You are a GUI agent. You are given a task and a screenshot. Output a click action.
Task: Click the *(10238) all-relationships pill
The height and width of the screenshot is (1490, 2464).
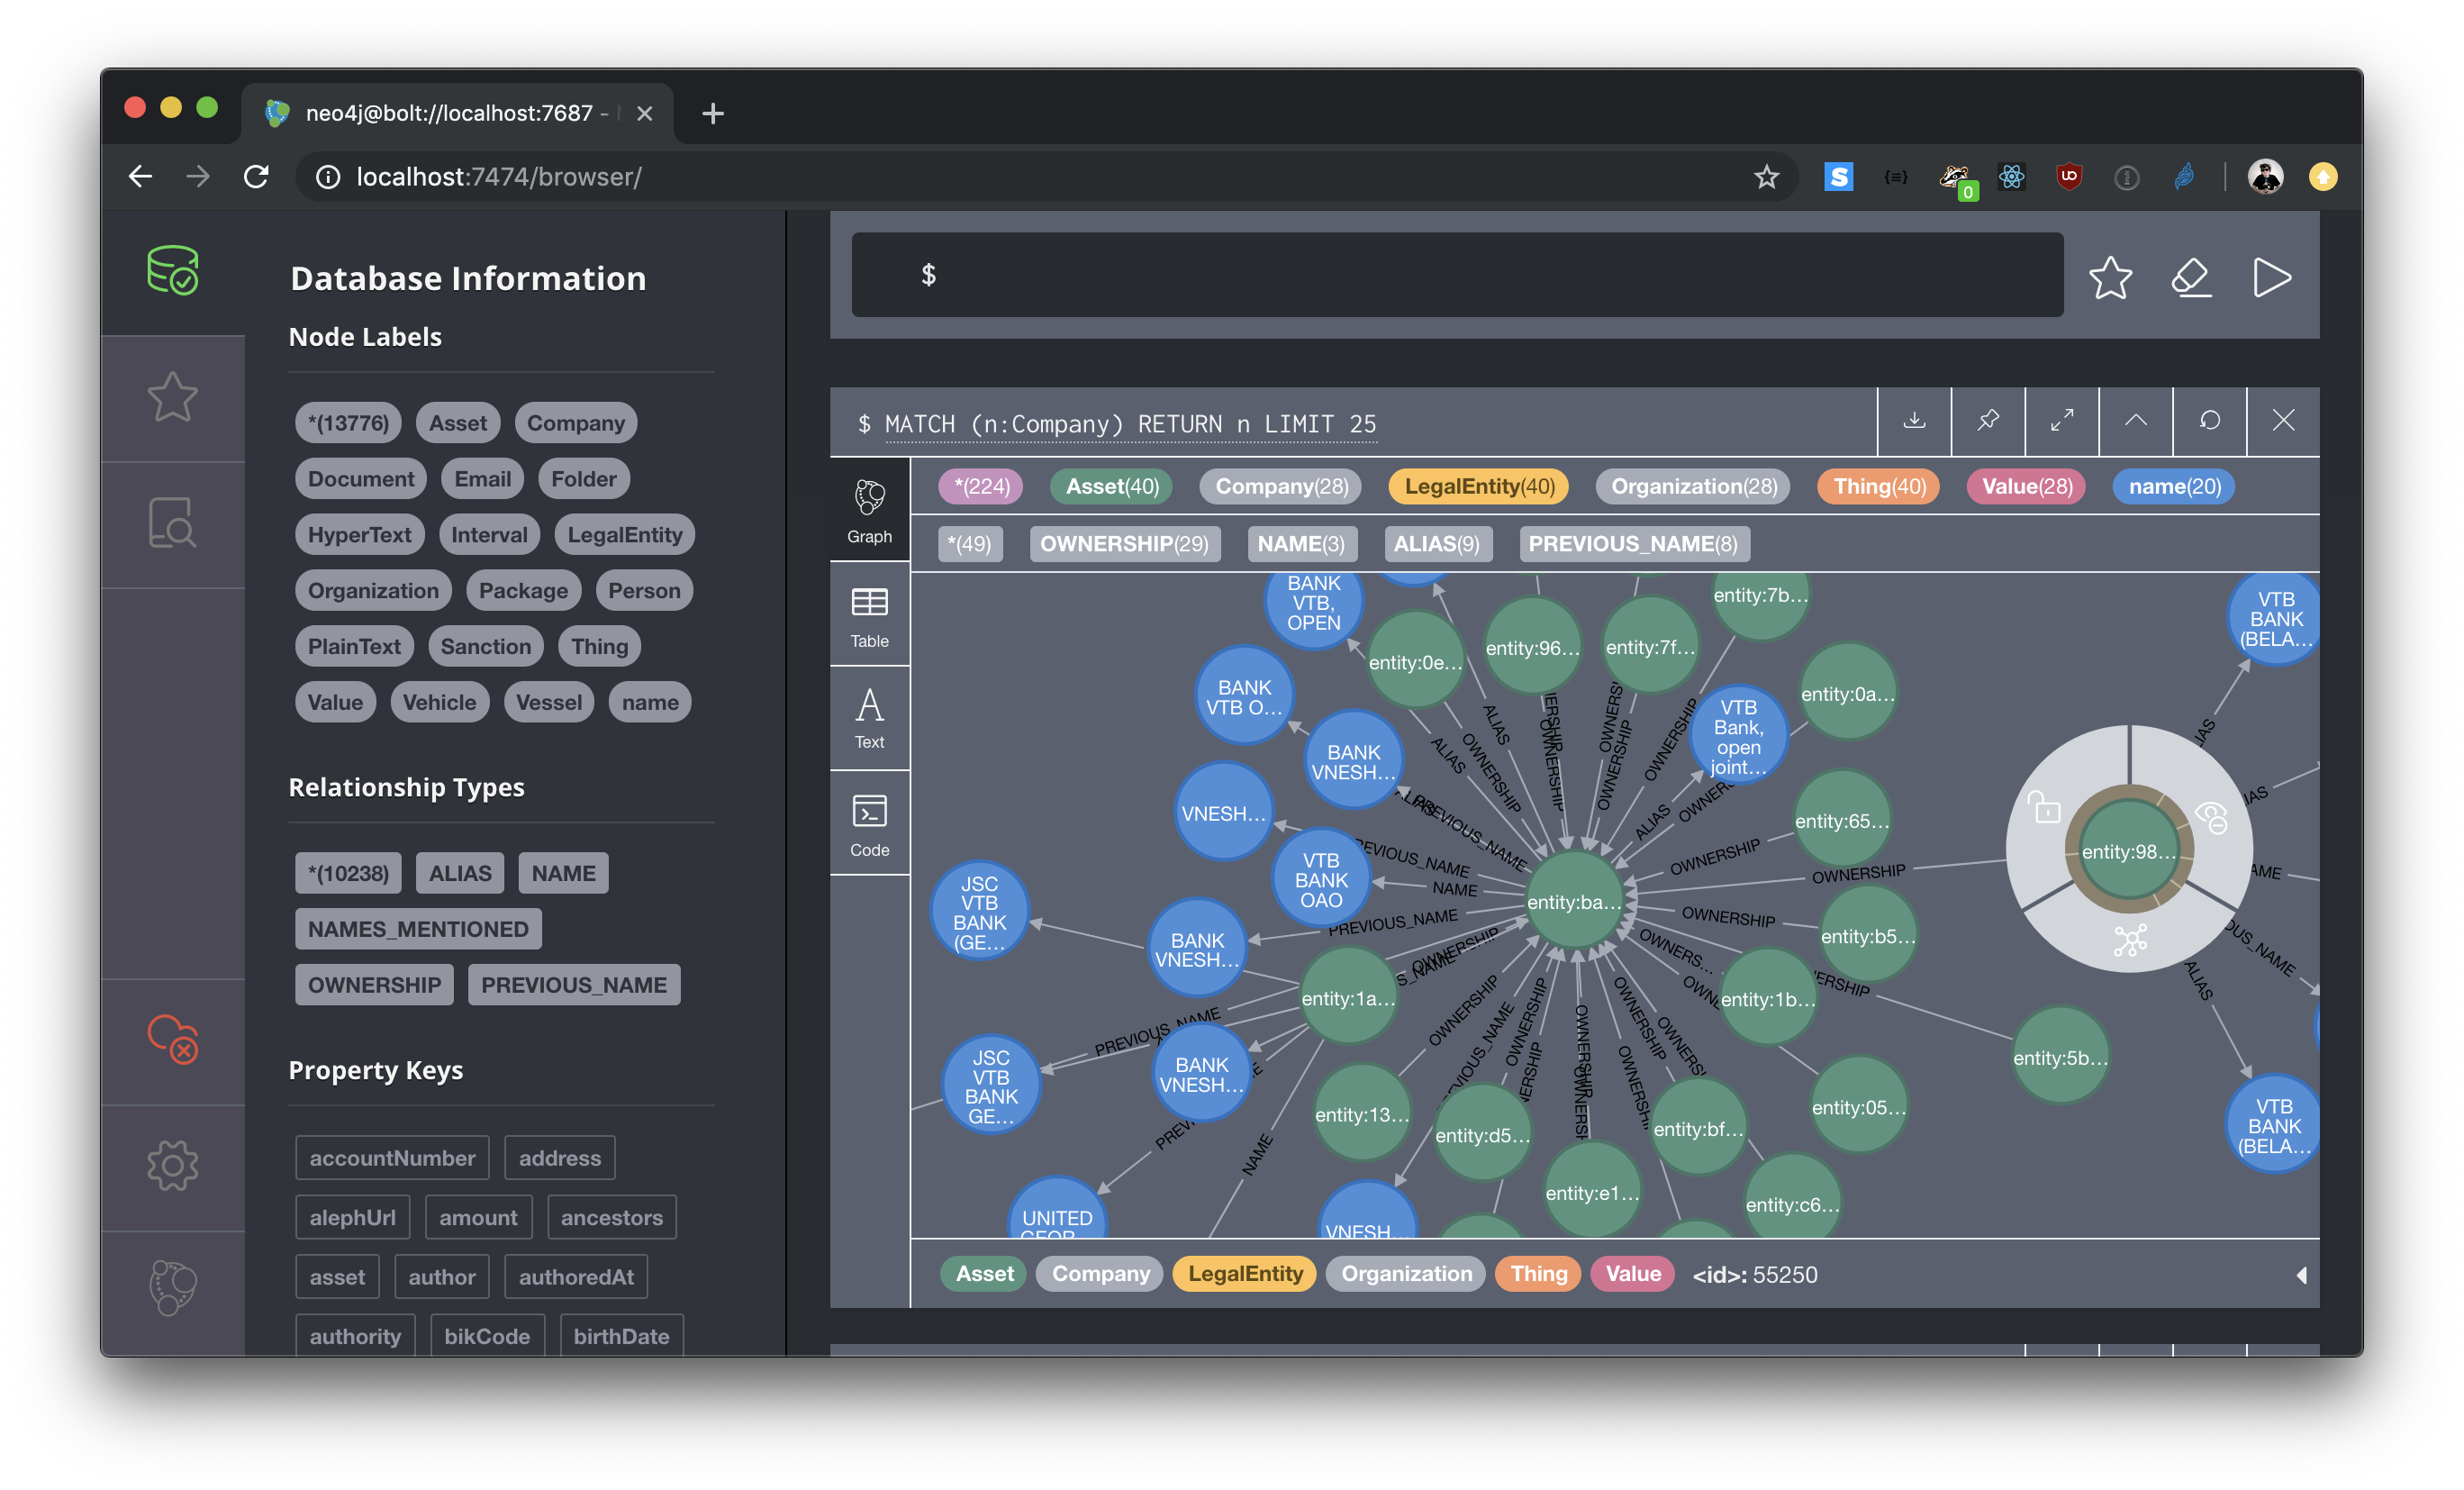(348, 874)
